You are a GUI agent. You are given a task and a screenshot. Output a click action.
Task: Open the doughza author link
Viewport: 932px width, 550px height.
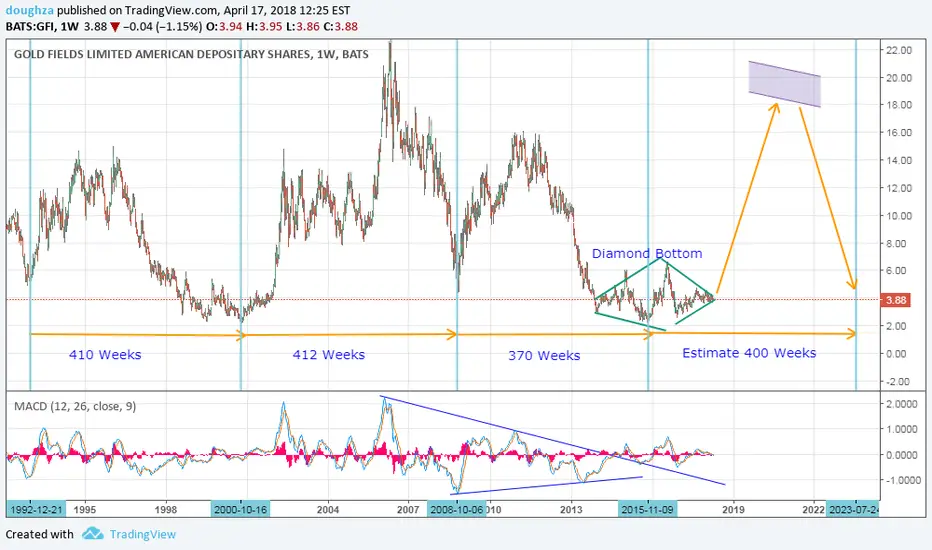click(x=29, y=10)
